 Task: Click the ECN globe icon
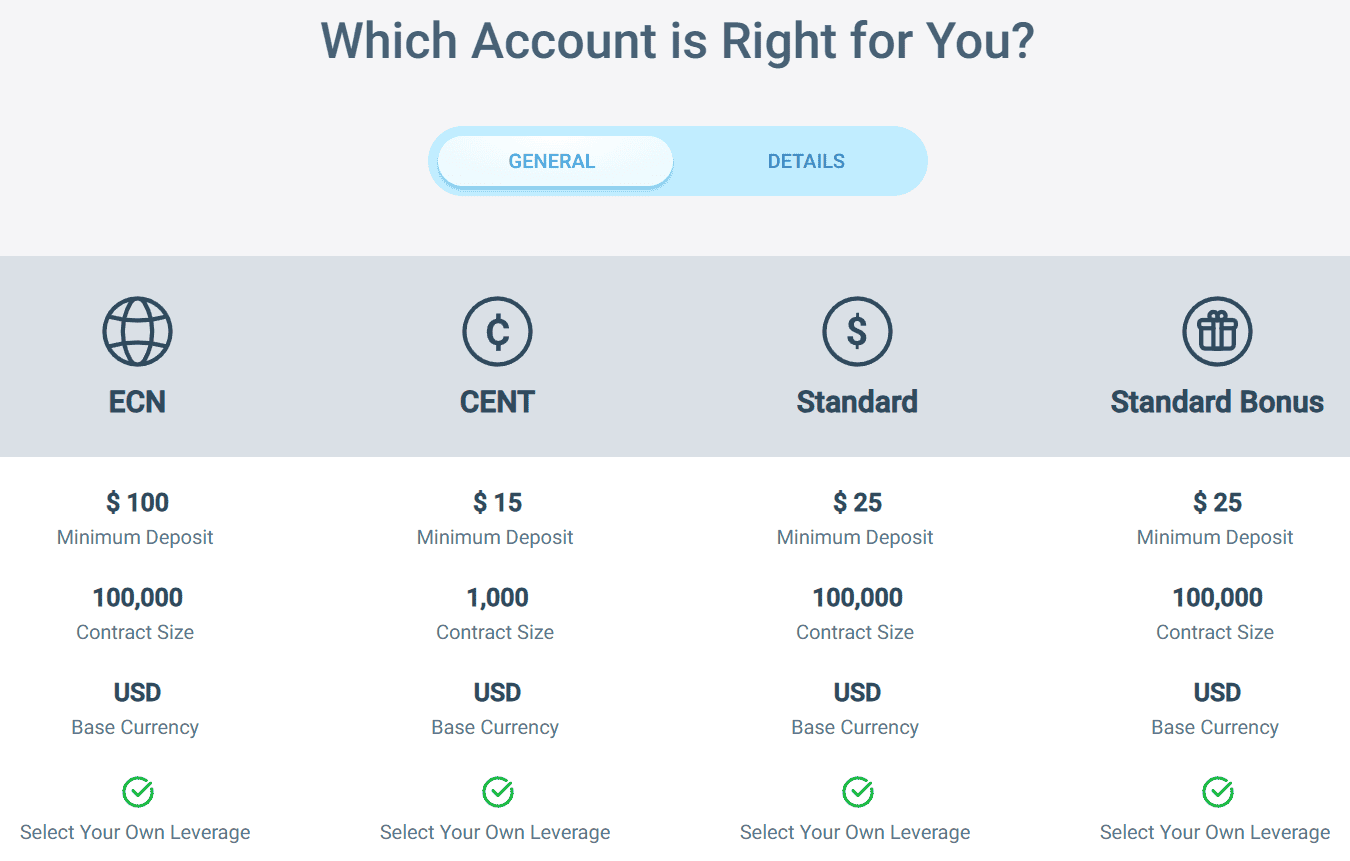point(137,331)
